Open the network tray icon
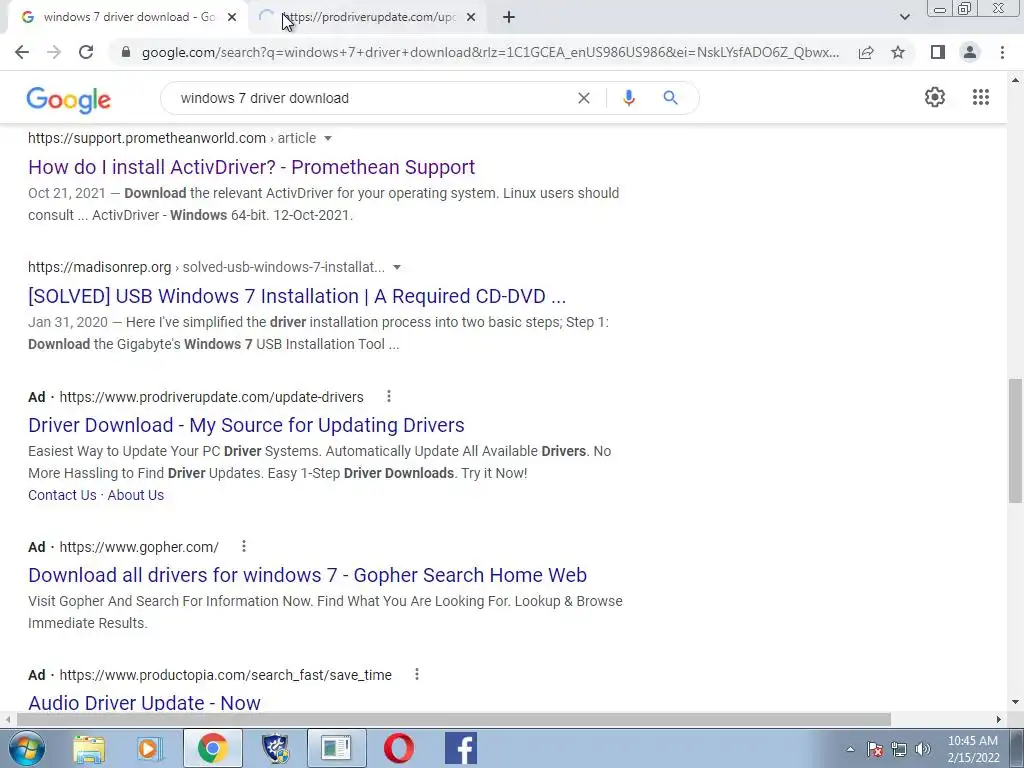This screenshot has height=768, width=1024. click(x=899, y=749)
